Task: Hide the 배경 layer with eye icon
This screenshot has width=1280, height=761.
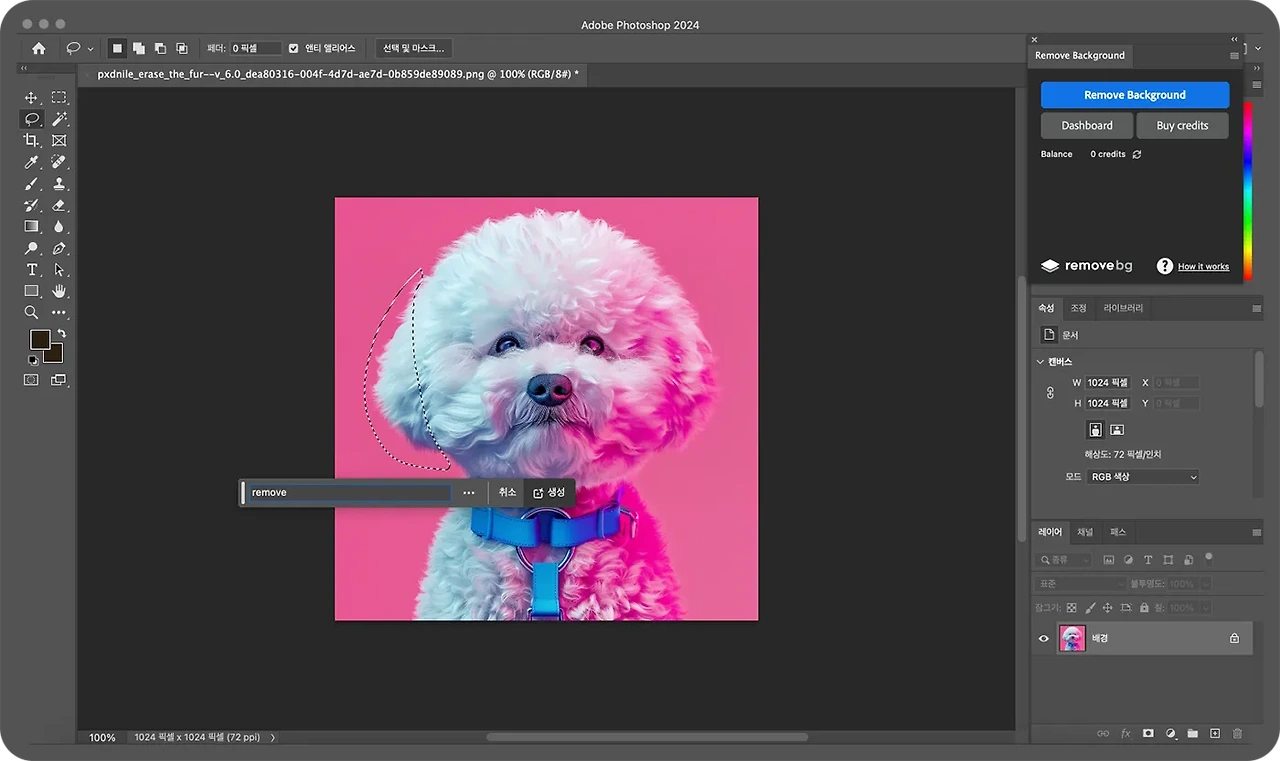Action: pos(1044,638)
